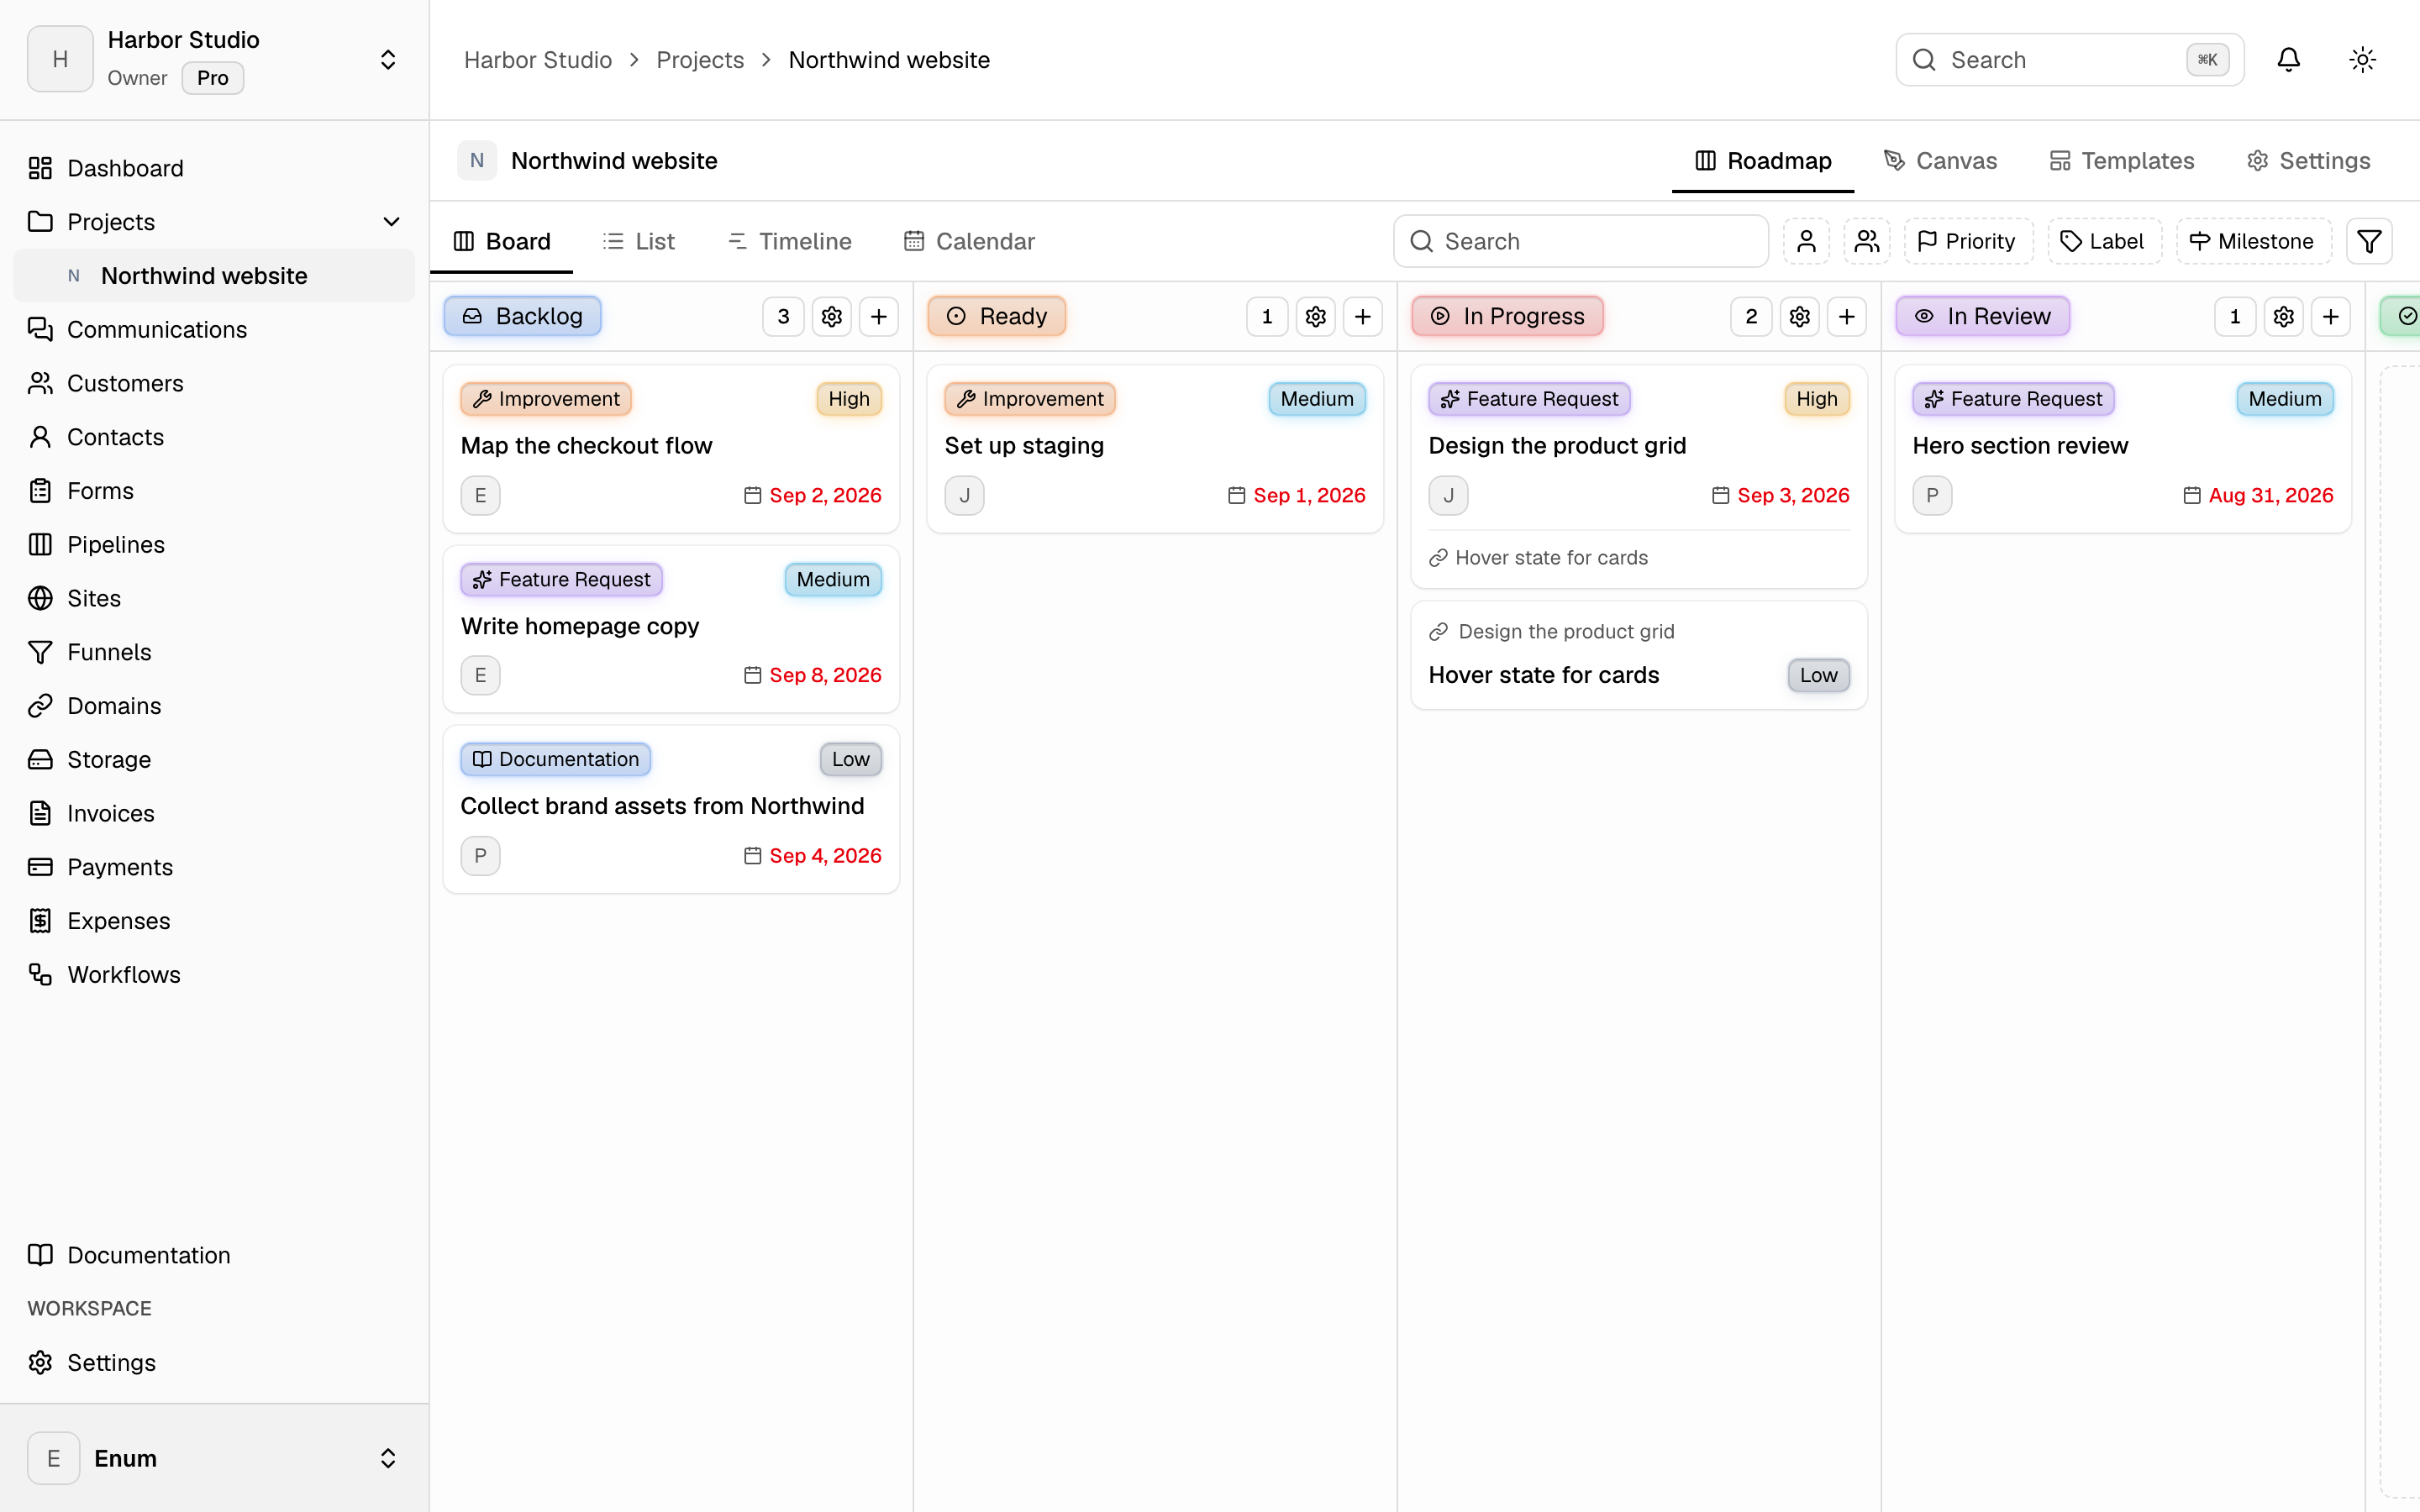Viewport: 2420px width, 1512px height.
Task: Open Label filter dropdown
Action: click(2104, 241)
